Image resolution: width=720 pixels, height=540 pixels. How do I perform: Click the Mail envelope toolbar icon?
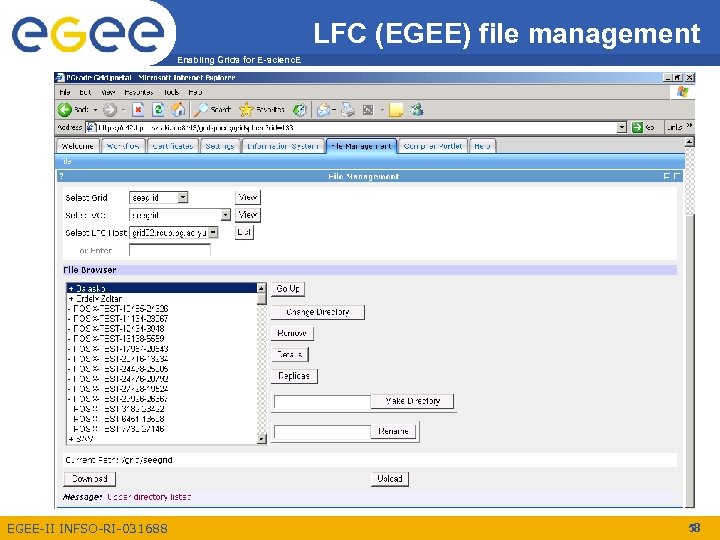coord(323,110)
